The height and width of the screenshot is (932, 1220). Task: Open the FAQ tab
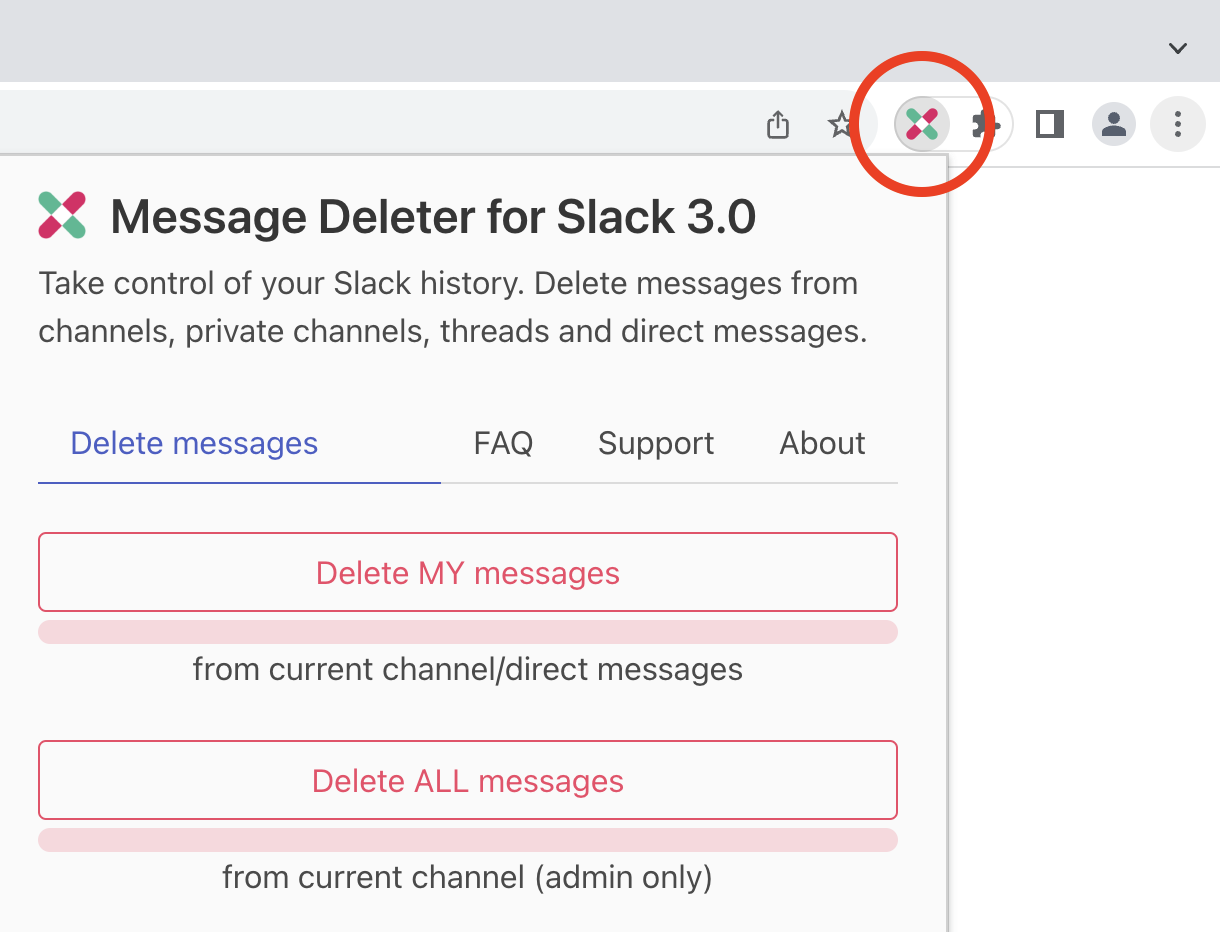pos(503,443)
